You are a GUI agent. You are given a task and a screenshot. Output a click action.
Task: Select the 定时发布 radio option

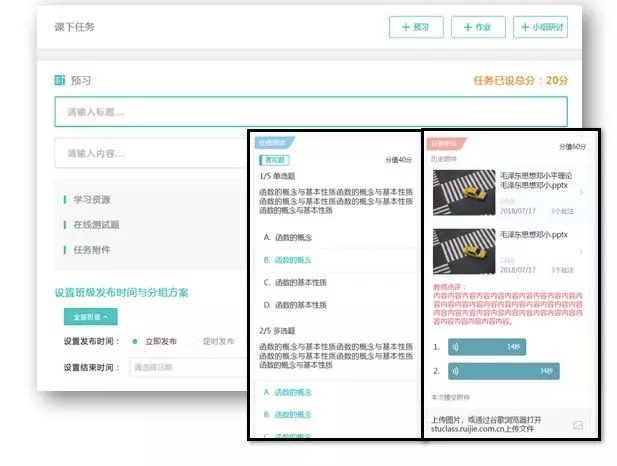coord(193,341)
